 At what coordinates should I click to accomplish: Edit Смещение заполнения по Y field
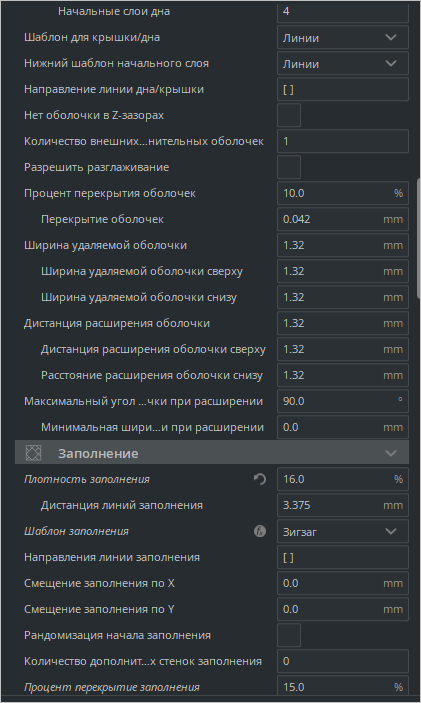tap(343, 609)
